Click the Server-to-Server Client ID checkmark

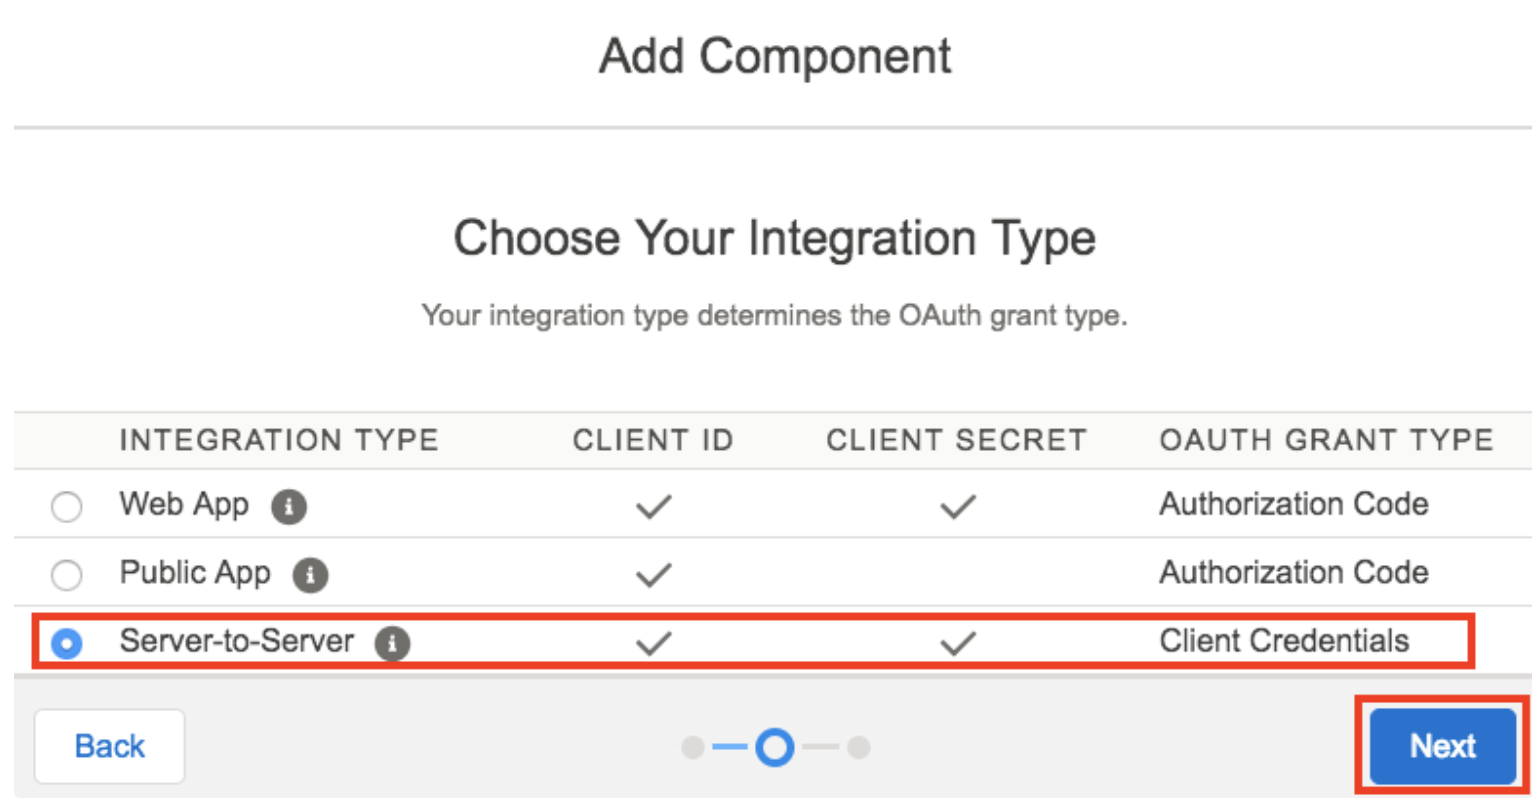tap(653, 643)
